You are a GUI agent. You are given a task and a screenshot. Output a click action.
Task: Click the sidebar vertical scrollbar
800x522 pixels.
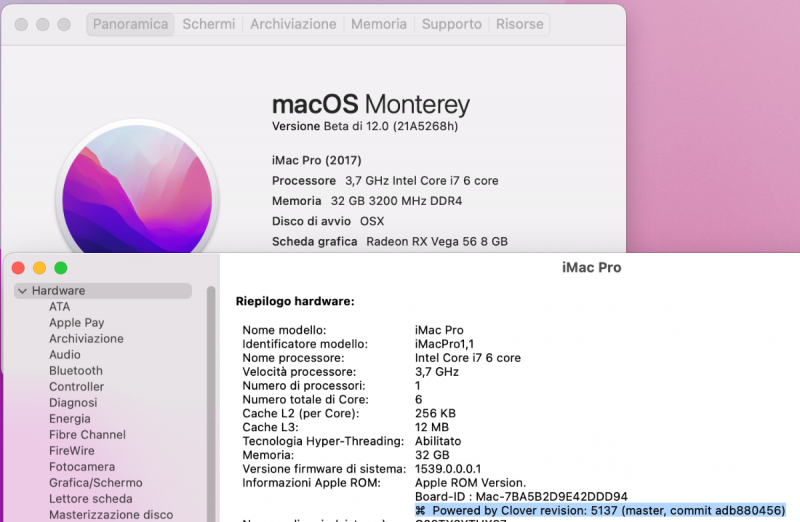[x=211, y=403]
